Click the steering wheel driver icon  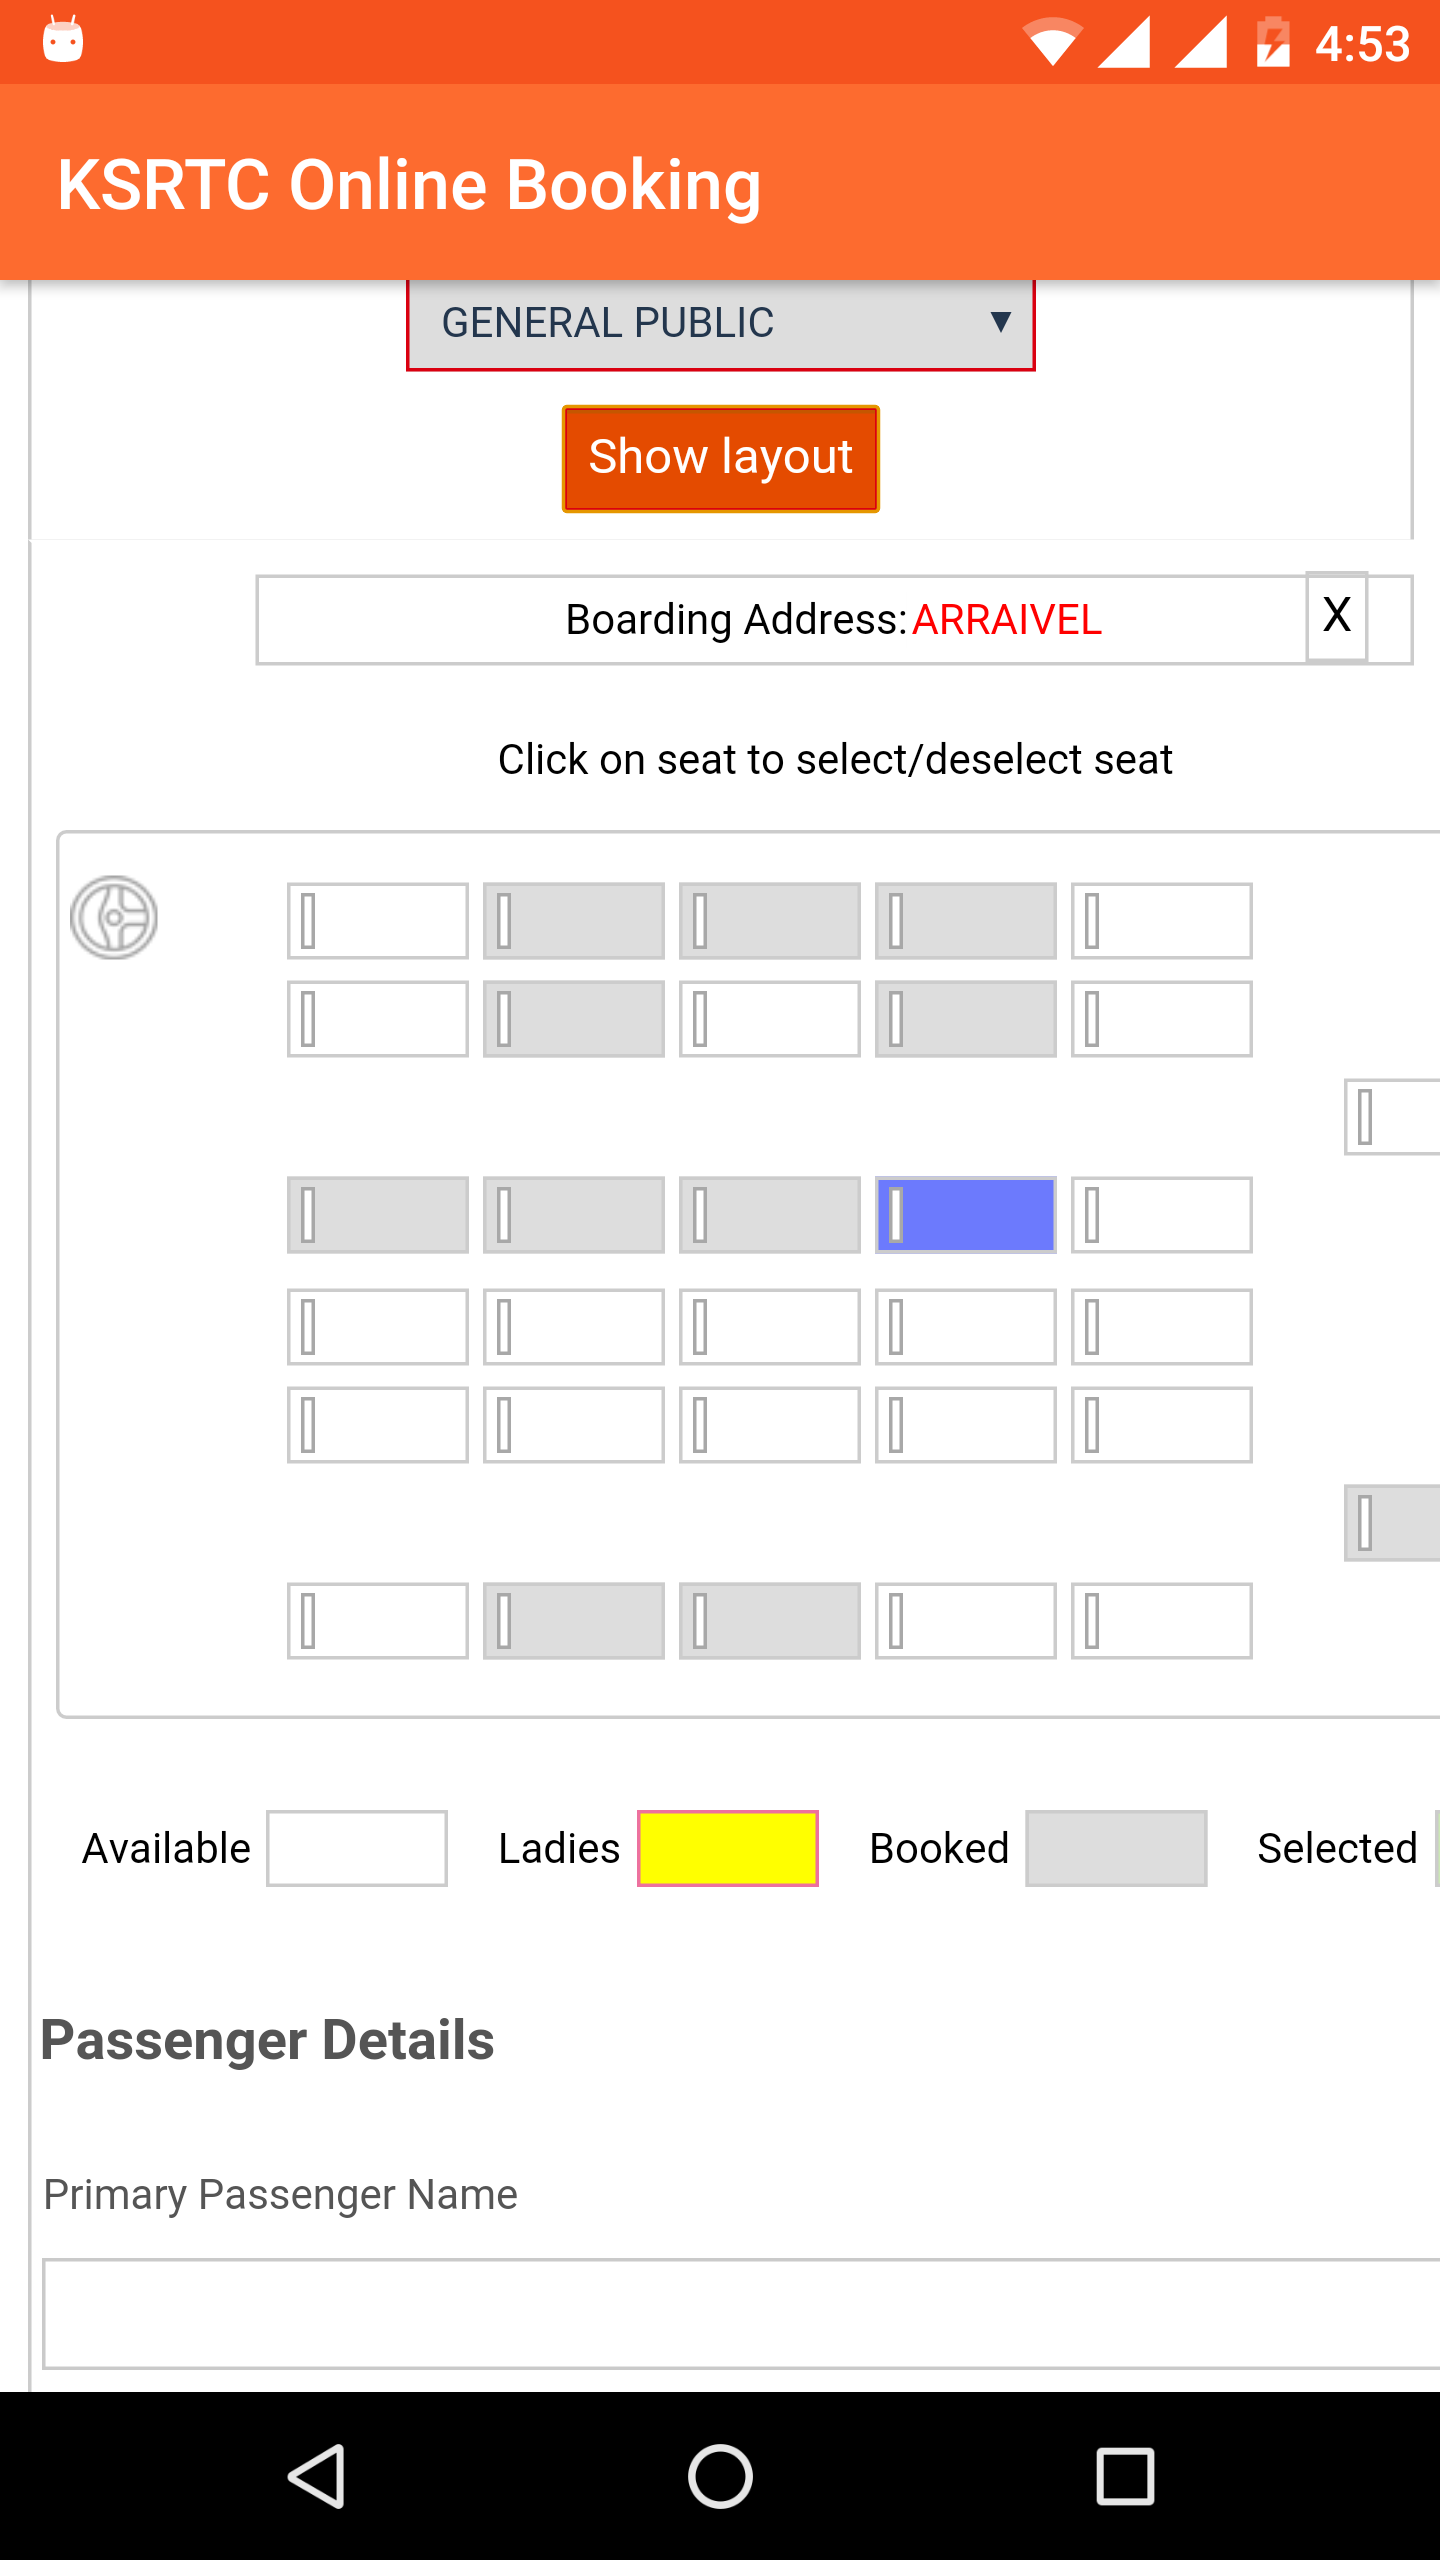[114, 918]
